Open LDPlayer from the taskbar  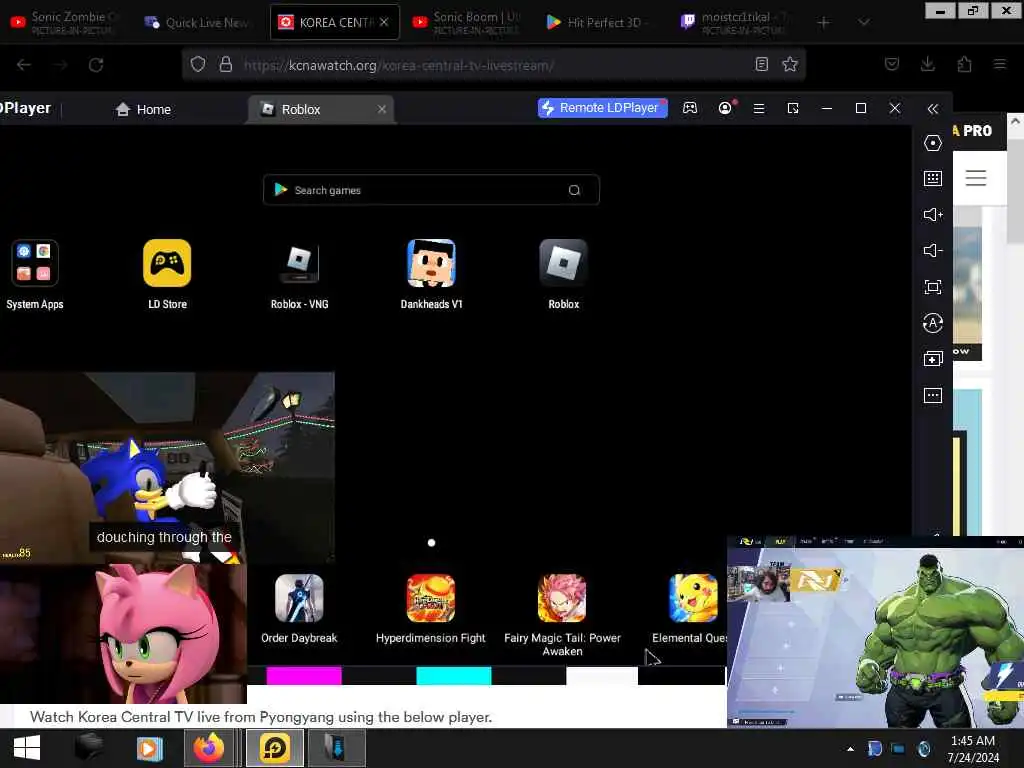275,748
